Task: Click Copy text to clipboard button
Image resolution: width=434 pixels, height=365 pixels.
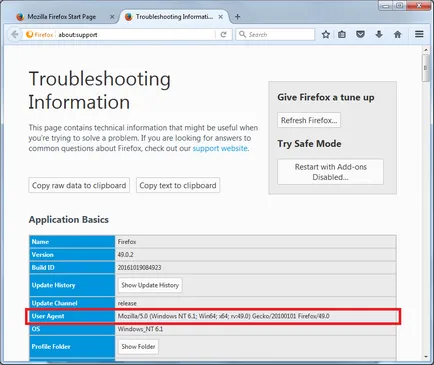Action: [178, 185]
